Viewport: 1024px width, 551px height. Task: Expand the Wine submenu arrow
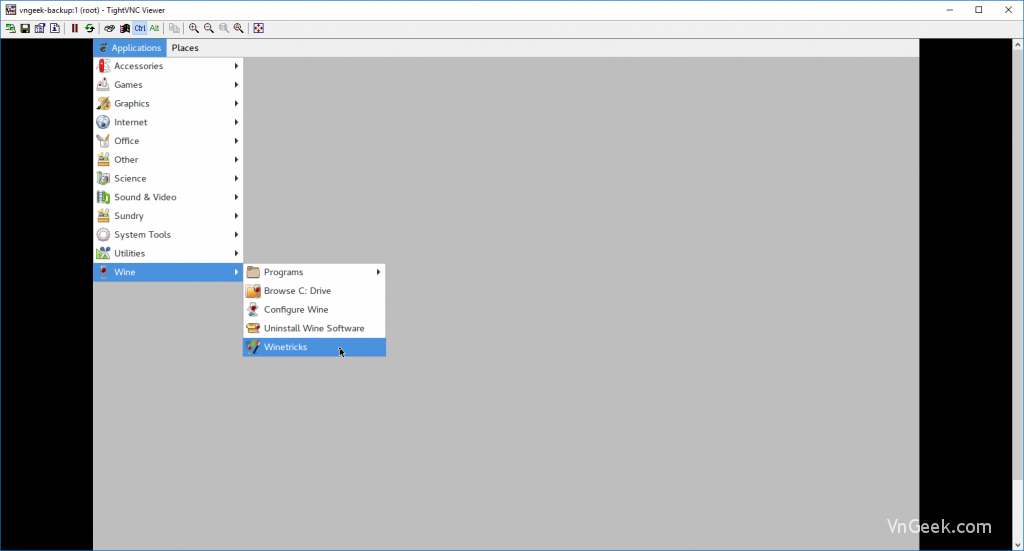[236, 272]
